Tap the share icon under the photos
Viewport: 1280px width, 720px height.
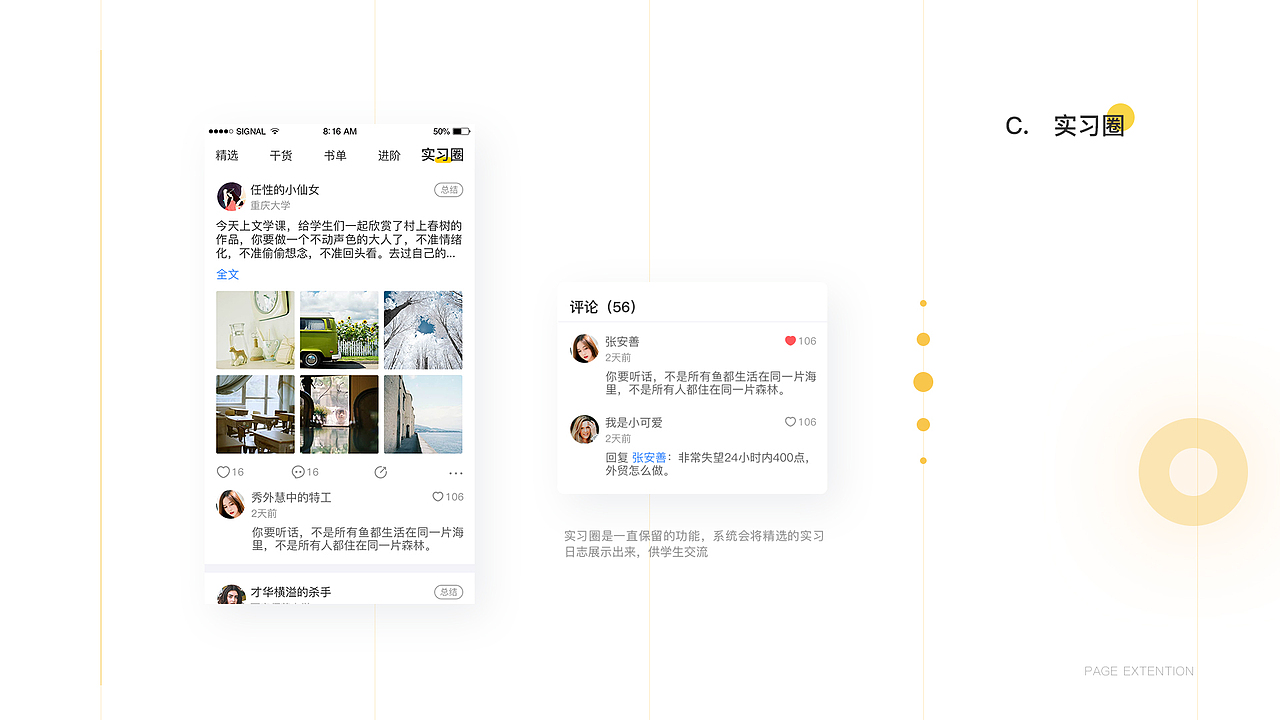380,472
